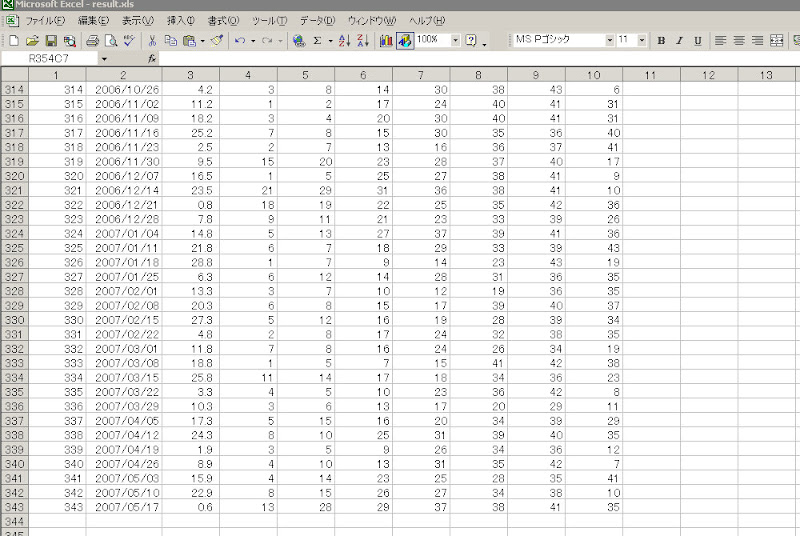This screenshot has height=536, width=800.
Task: Click the AutoSum sigma icon
Action: point(317,41)
